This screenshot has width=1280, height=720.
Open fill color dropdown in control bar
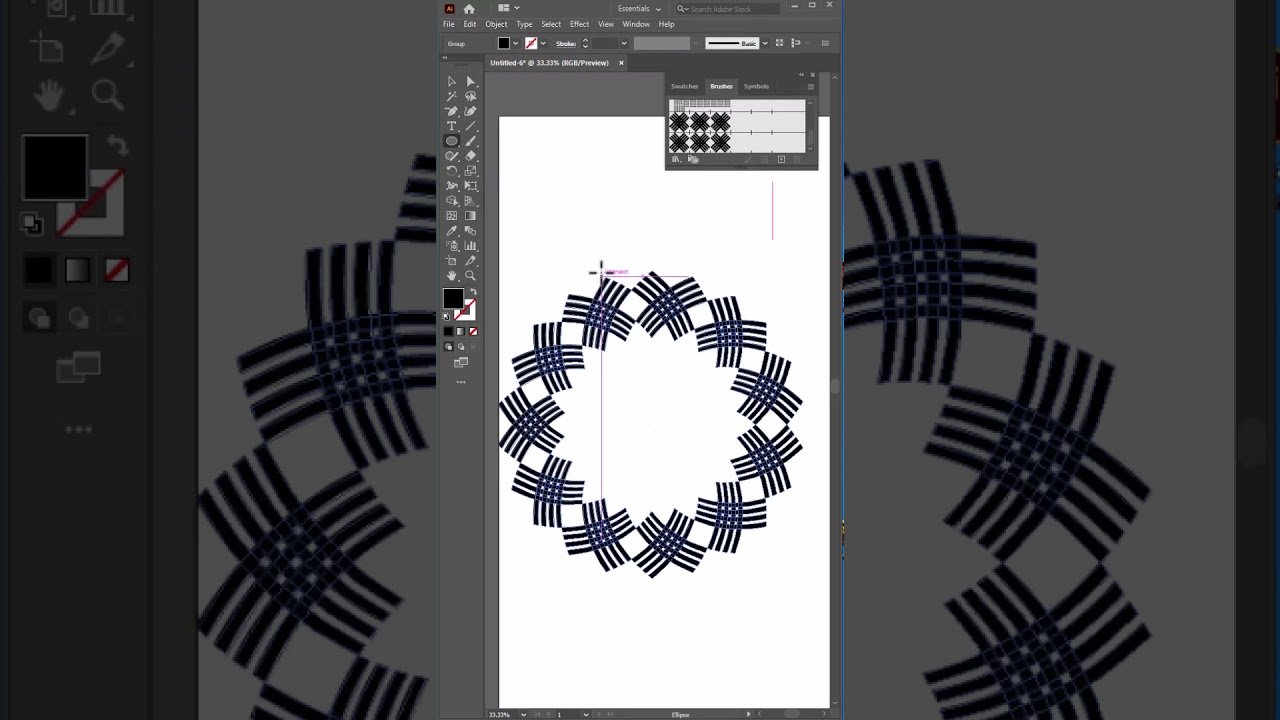pos(516,43)
